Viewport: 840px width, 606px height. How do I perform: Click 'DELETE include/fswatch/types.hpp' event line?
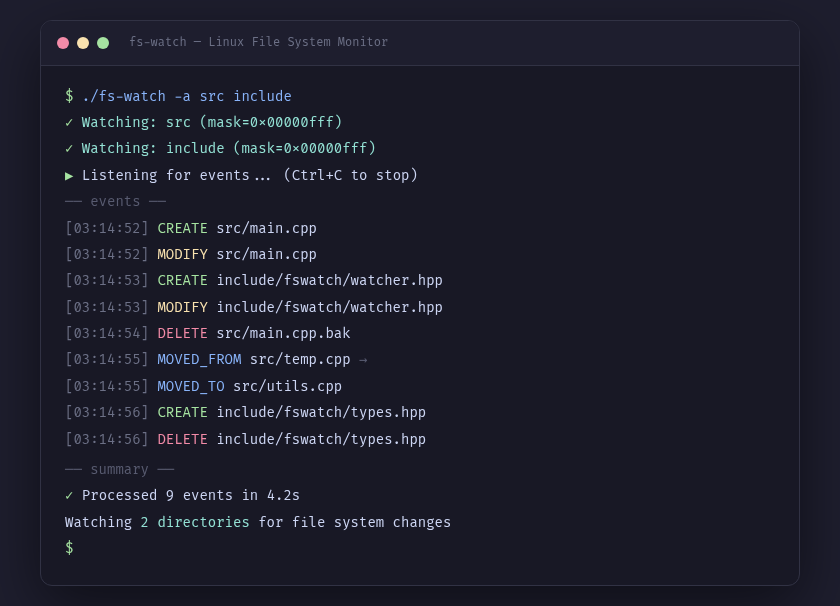coord(245,439)
